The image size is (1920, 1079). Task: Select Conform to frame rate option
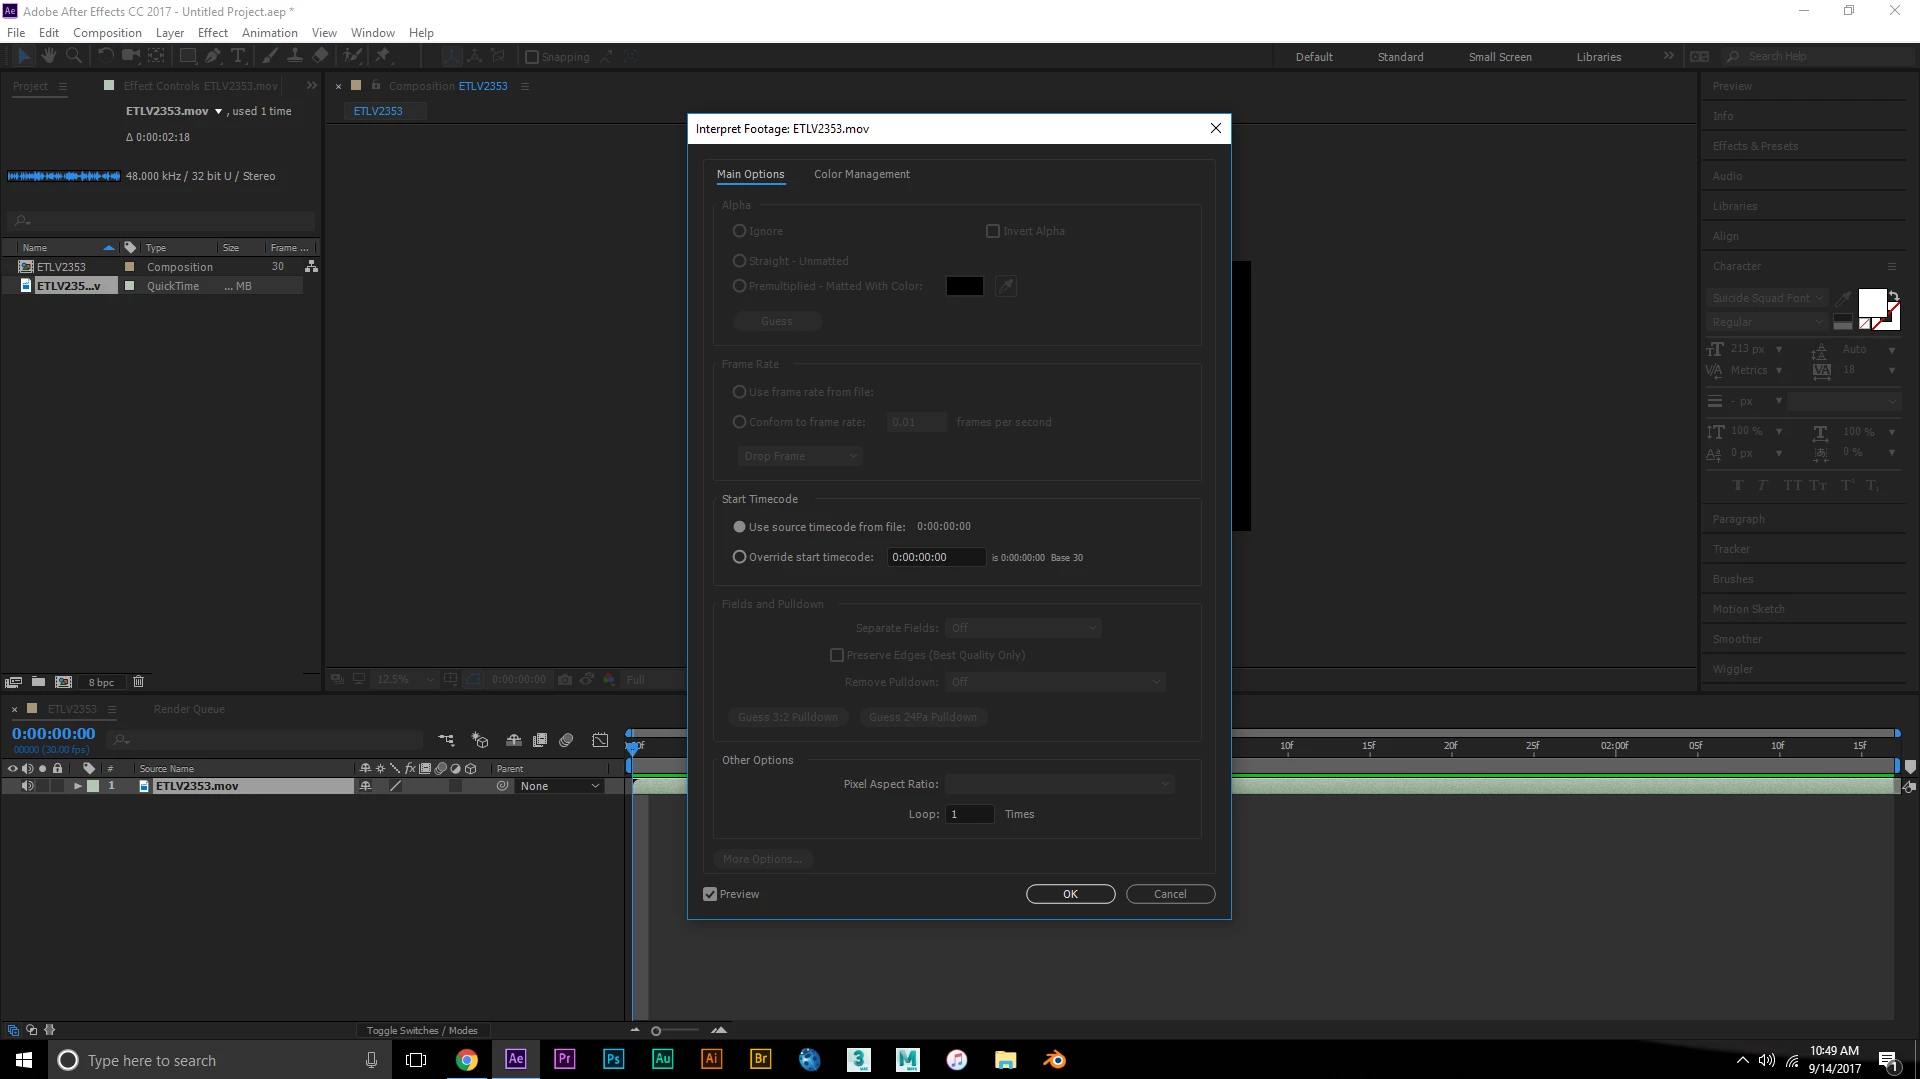740,422
